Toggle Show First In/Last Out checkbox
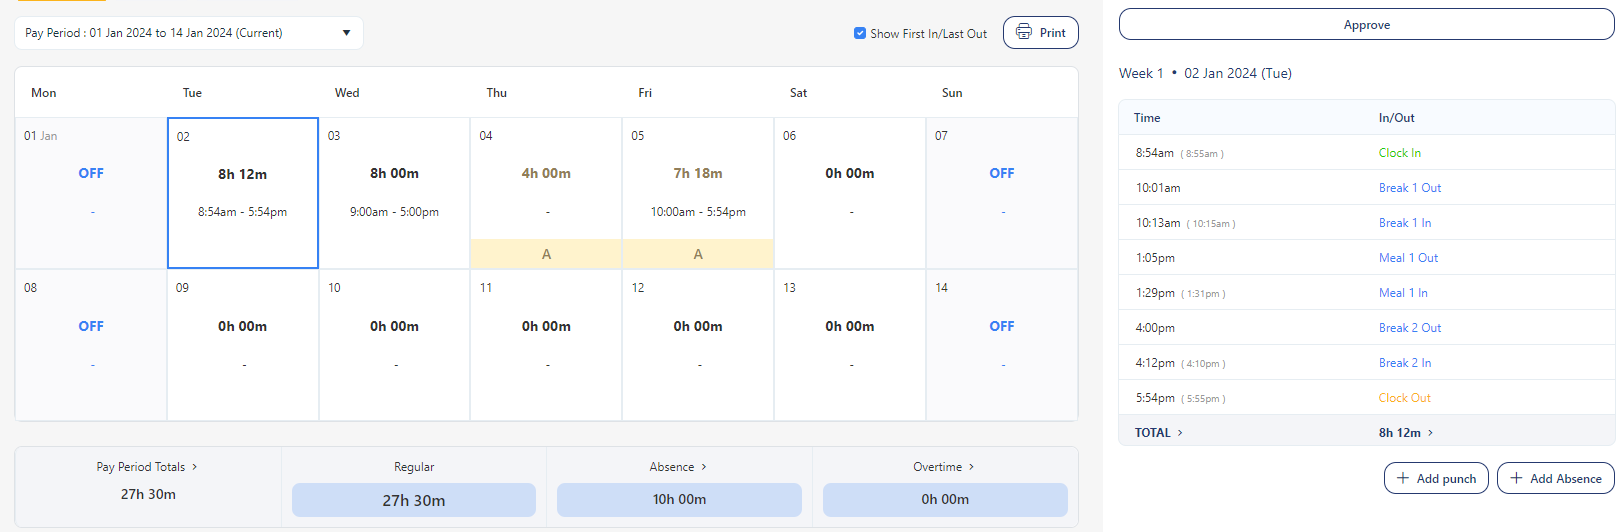The image size is (1624, 532). coord(860,33)
